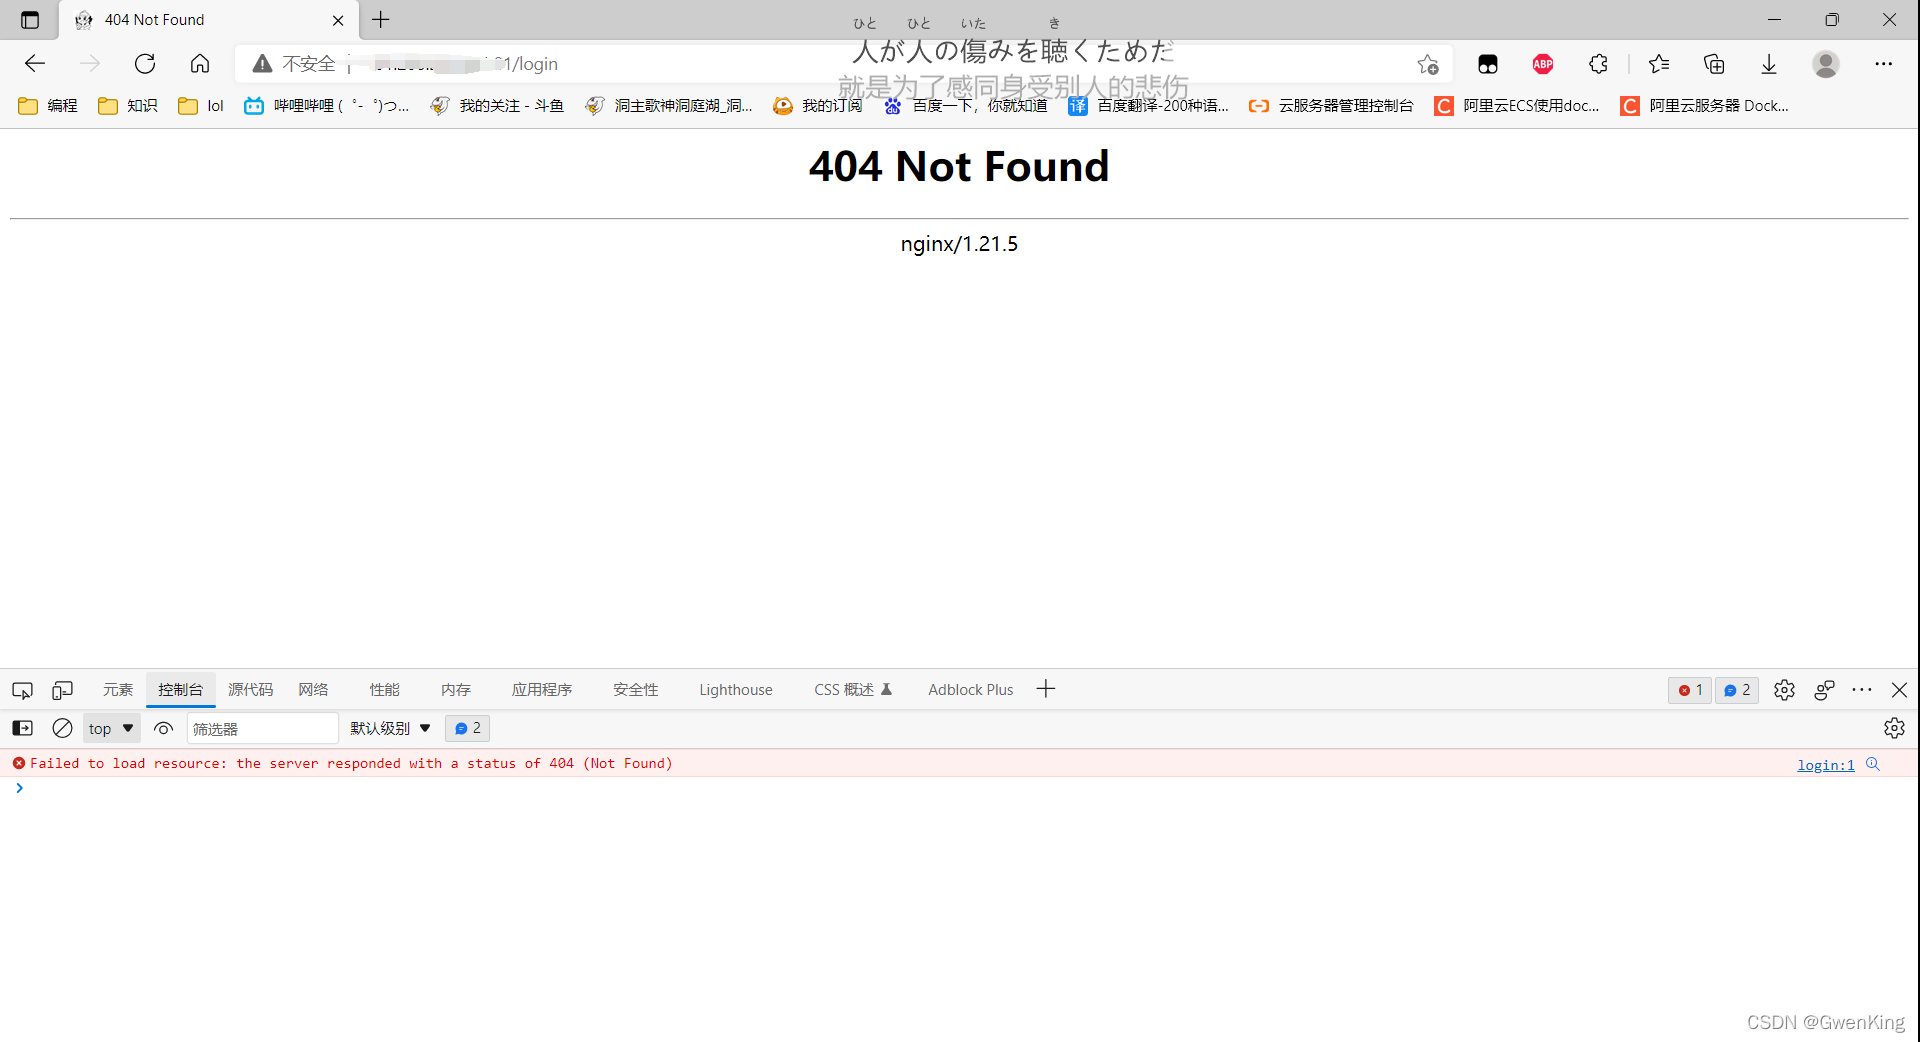Switch to the 性能 tab
The width and height of the screenshot is (1920, 1042).
click(x=384, y=690)
